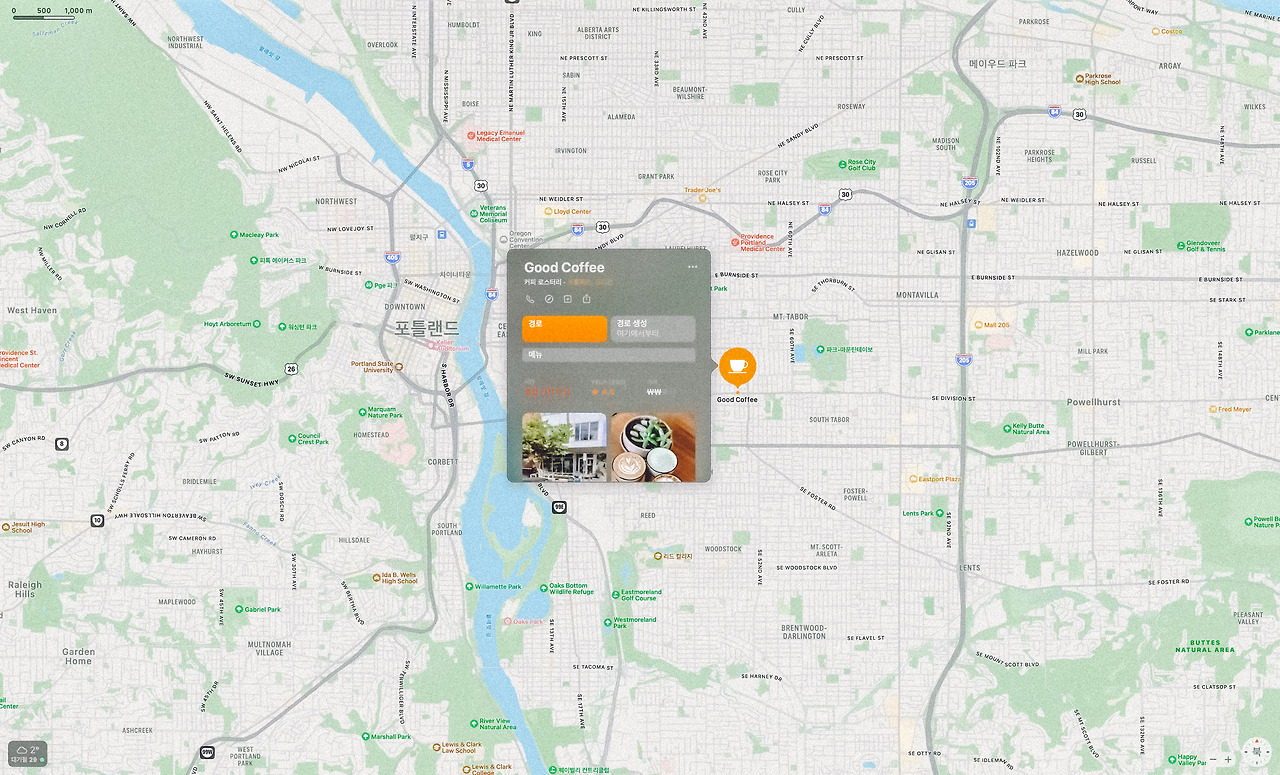Select the Gabriel Park marker

point(238,609)
